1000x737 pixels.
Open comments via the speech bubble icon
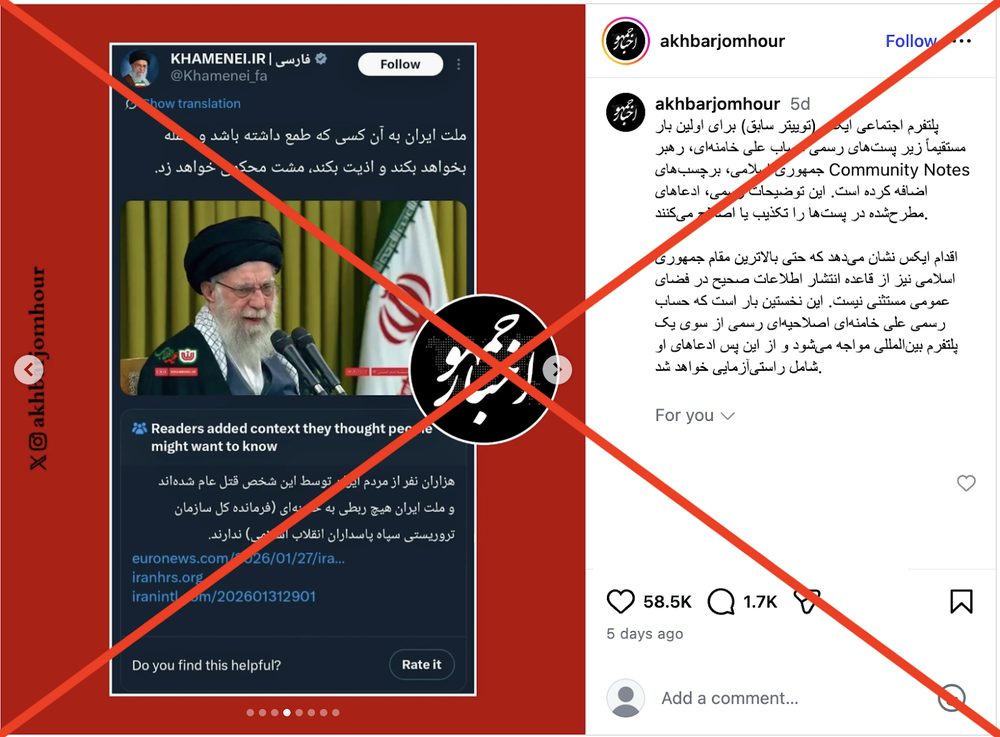(721, 601)
